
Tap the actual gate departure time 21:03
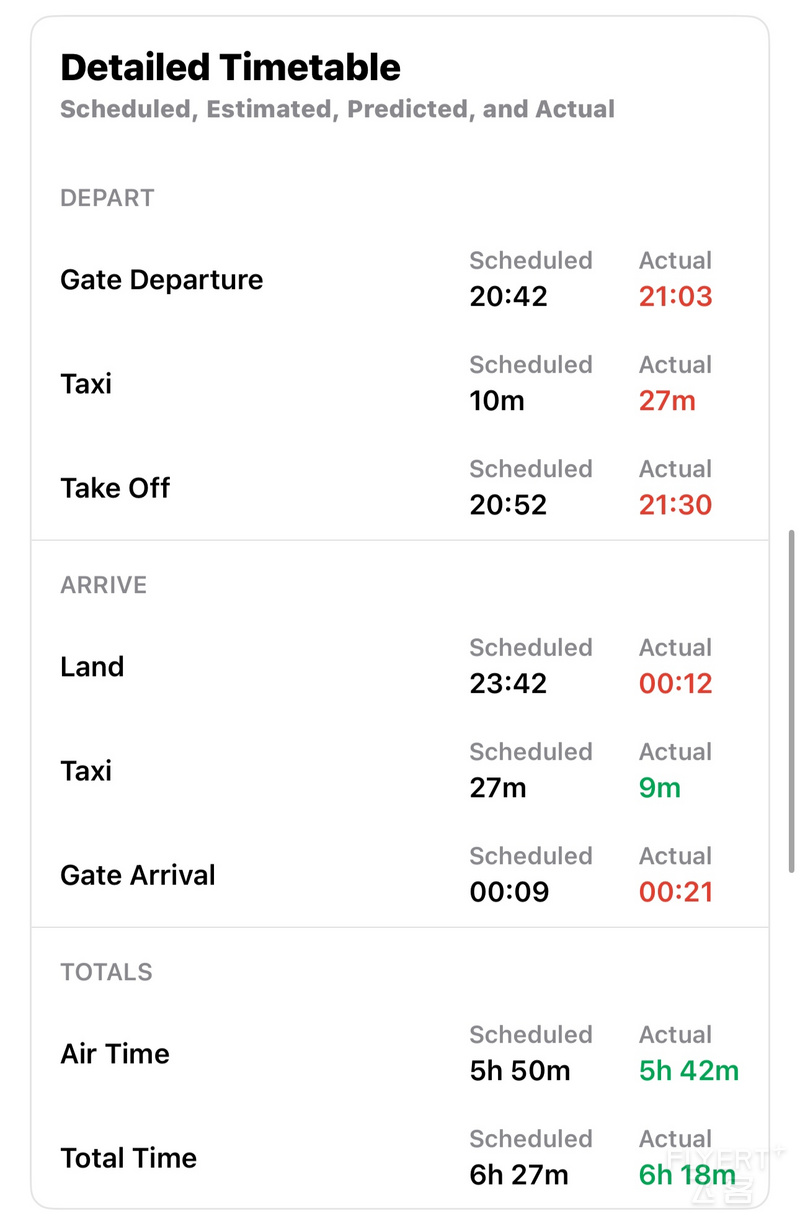point(676,296)
